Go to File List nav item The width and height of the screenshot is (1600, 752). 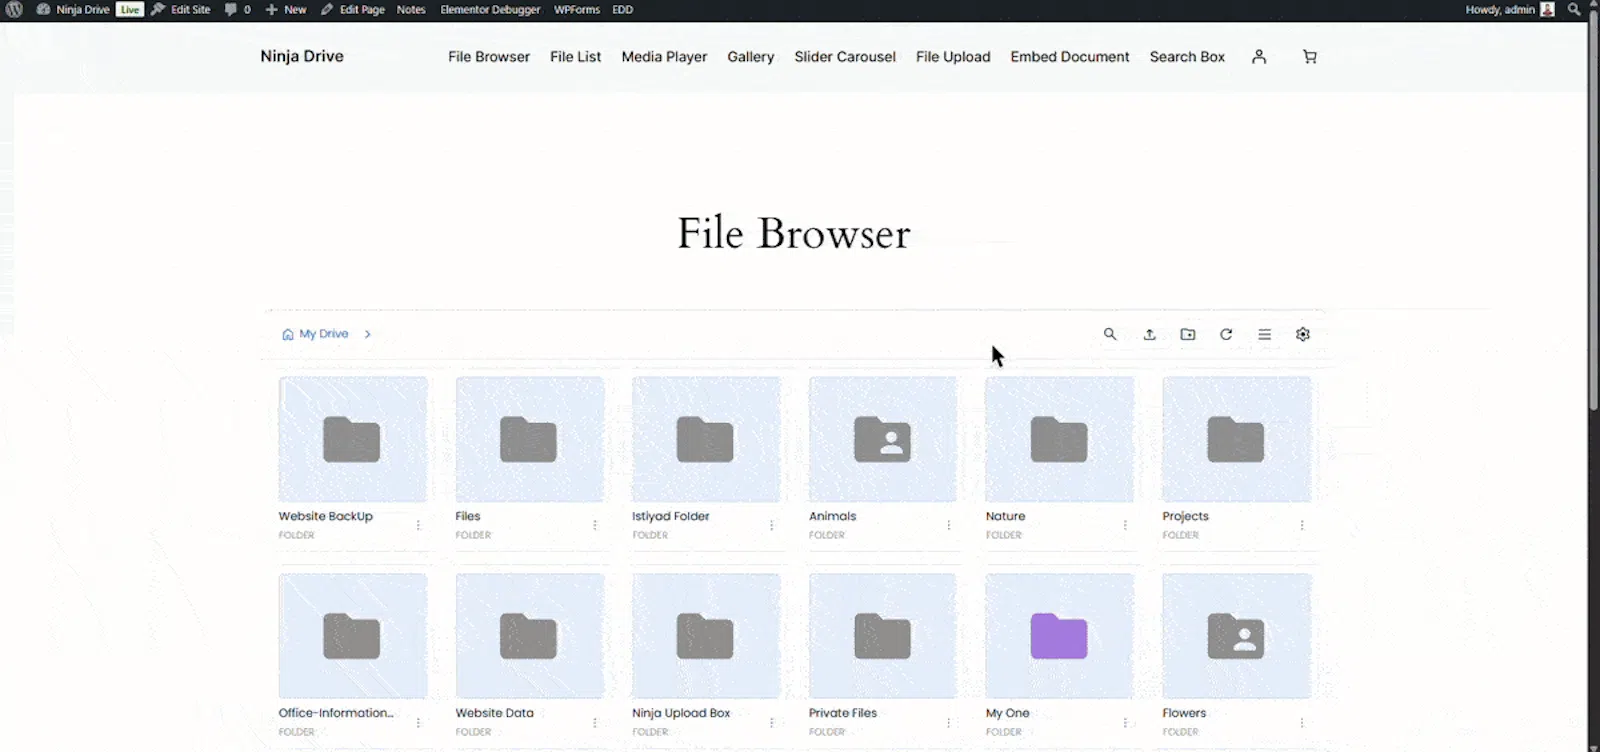click(x=576, y=57)
